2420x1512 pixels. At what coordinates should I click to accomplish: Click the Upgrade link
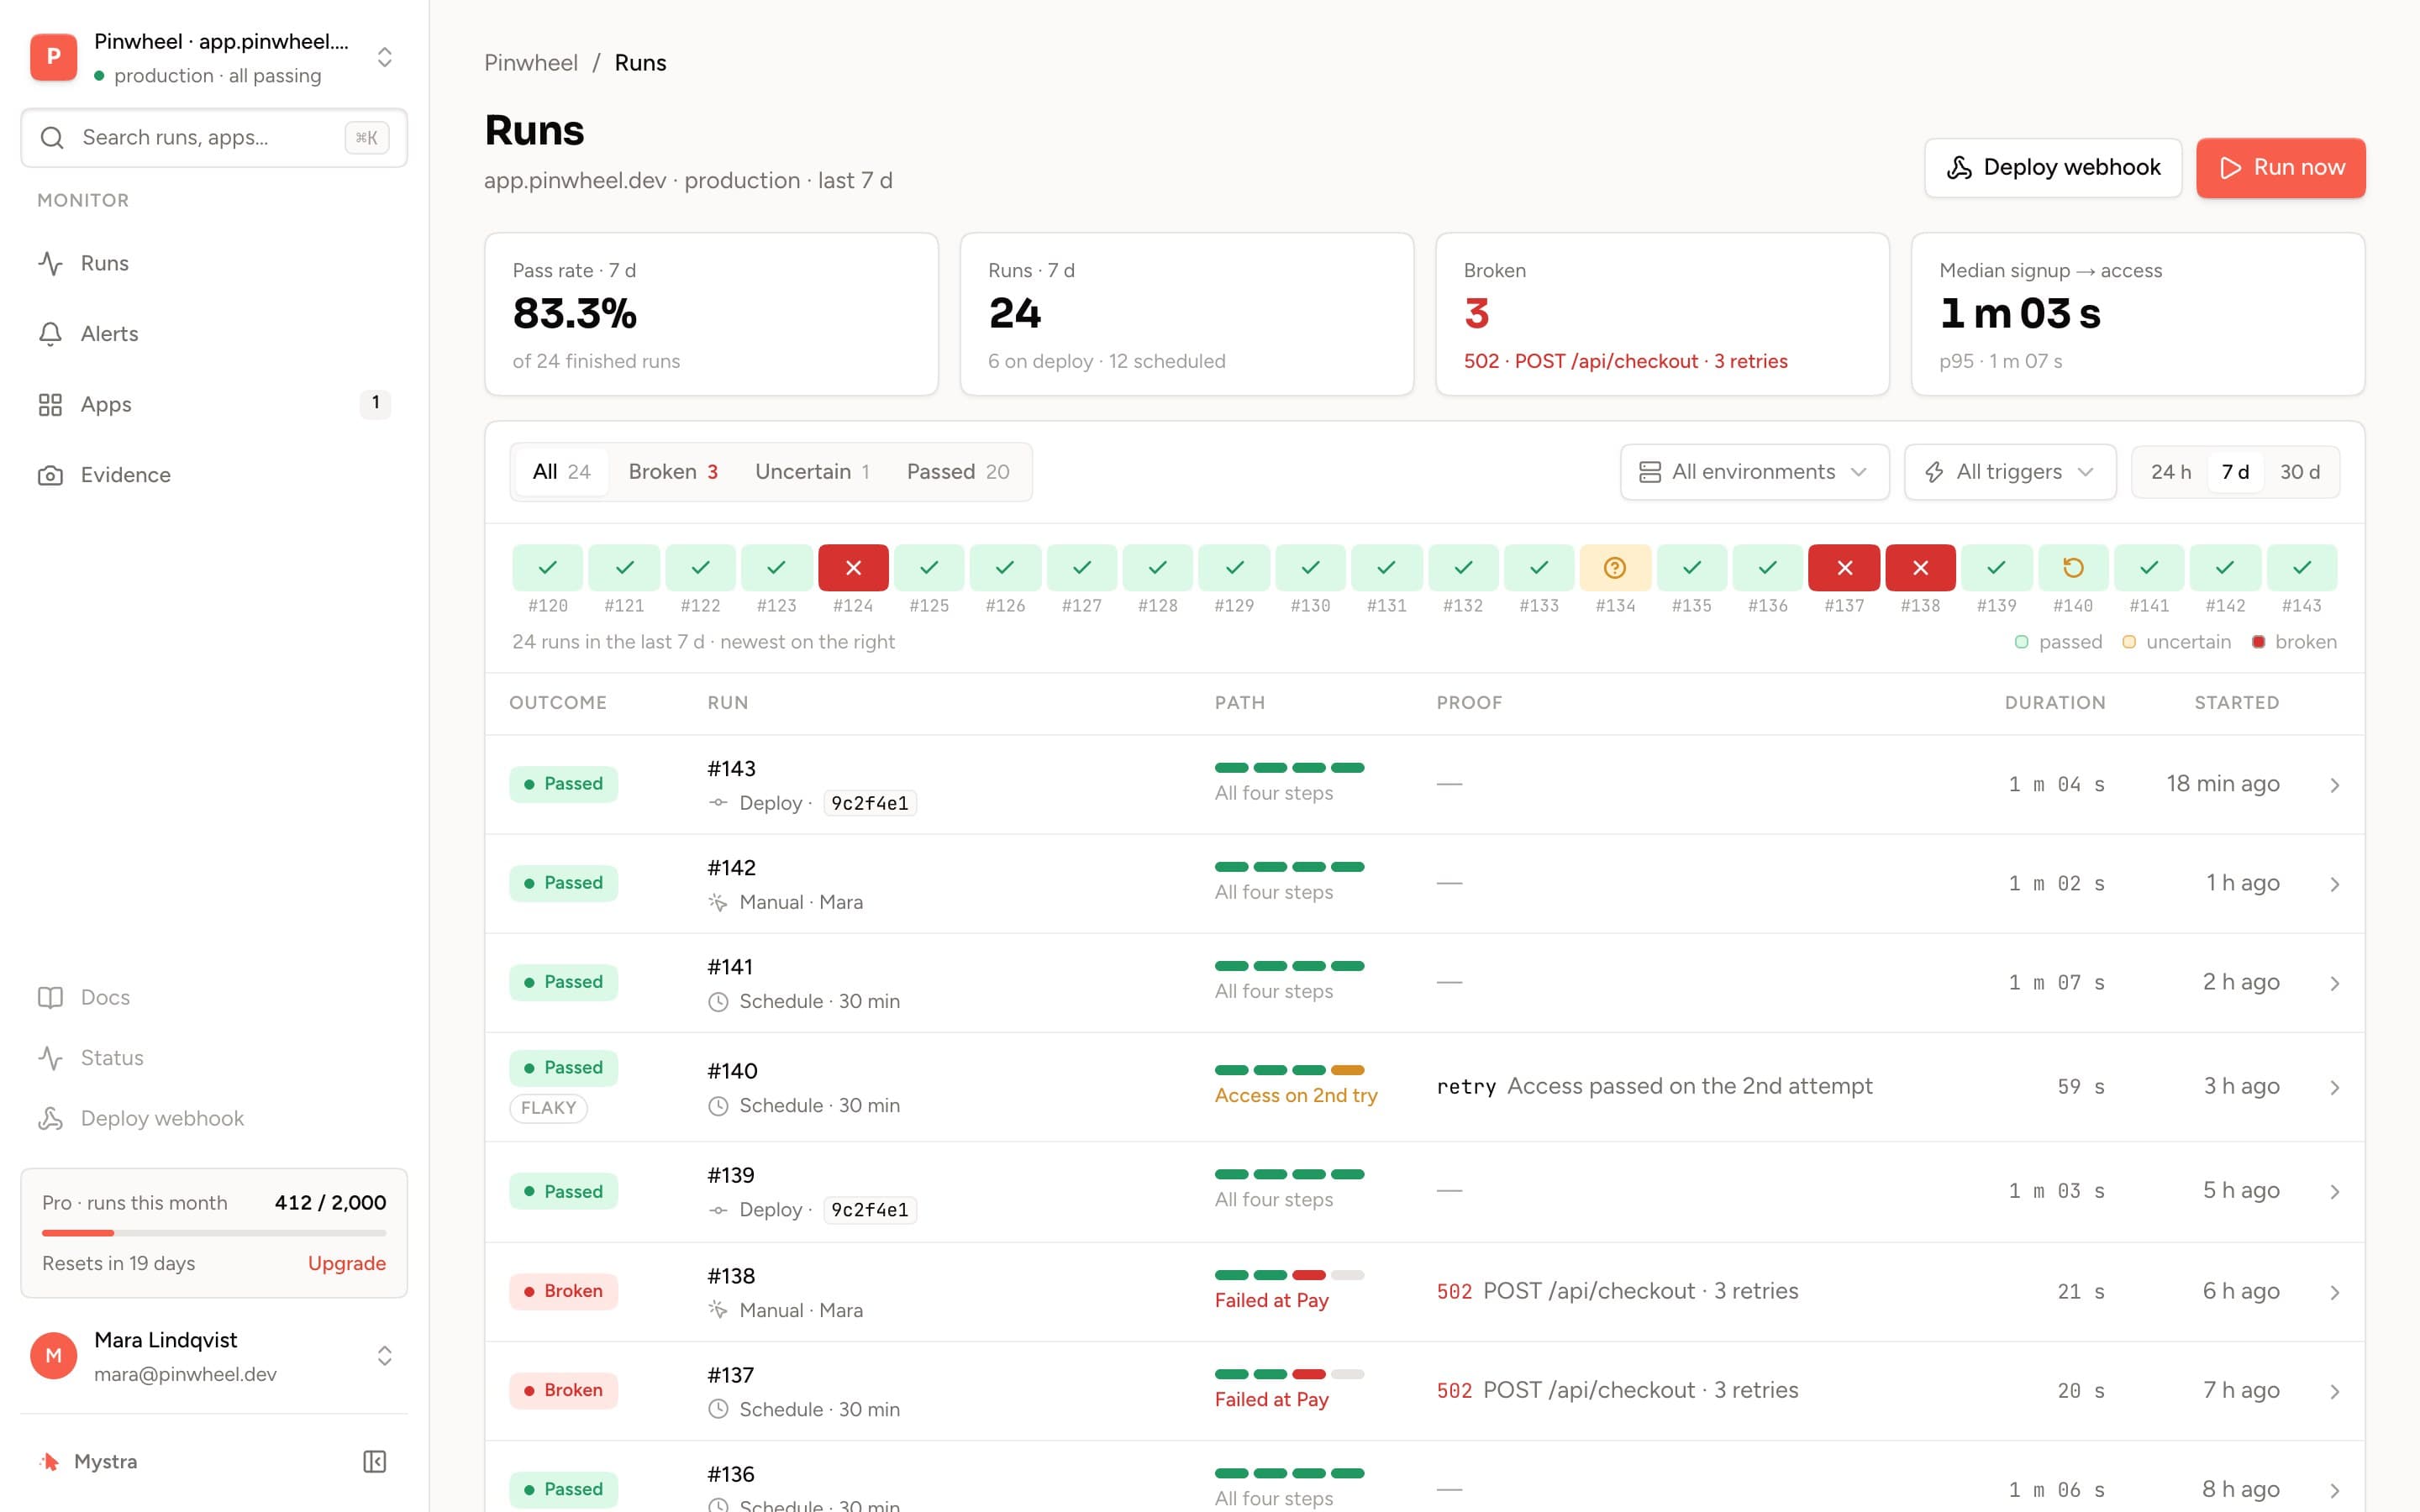pos(346,1263)
